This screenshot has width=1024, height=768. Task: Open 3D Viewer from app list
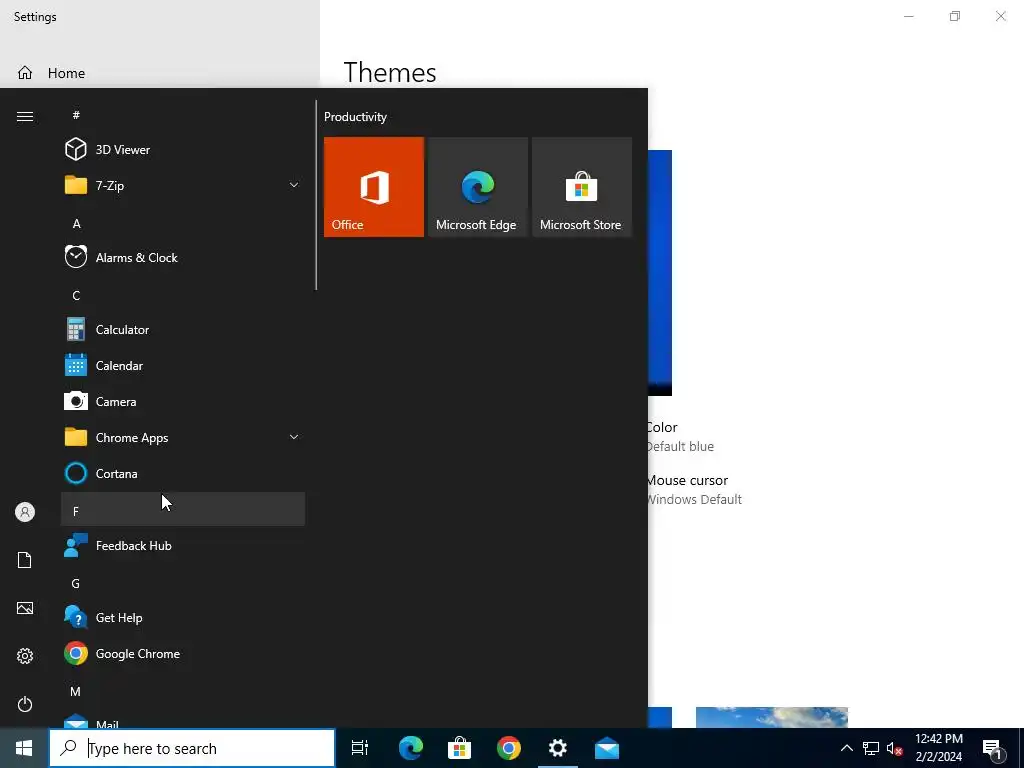[183, 150]
